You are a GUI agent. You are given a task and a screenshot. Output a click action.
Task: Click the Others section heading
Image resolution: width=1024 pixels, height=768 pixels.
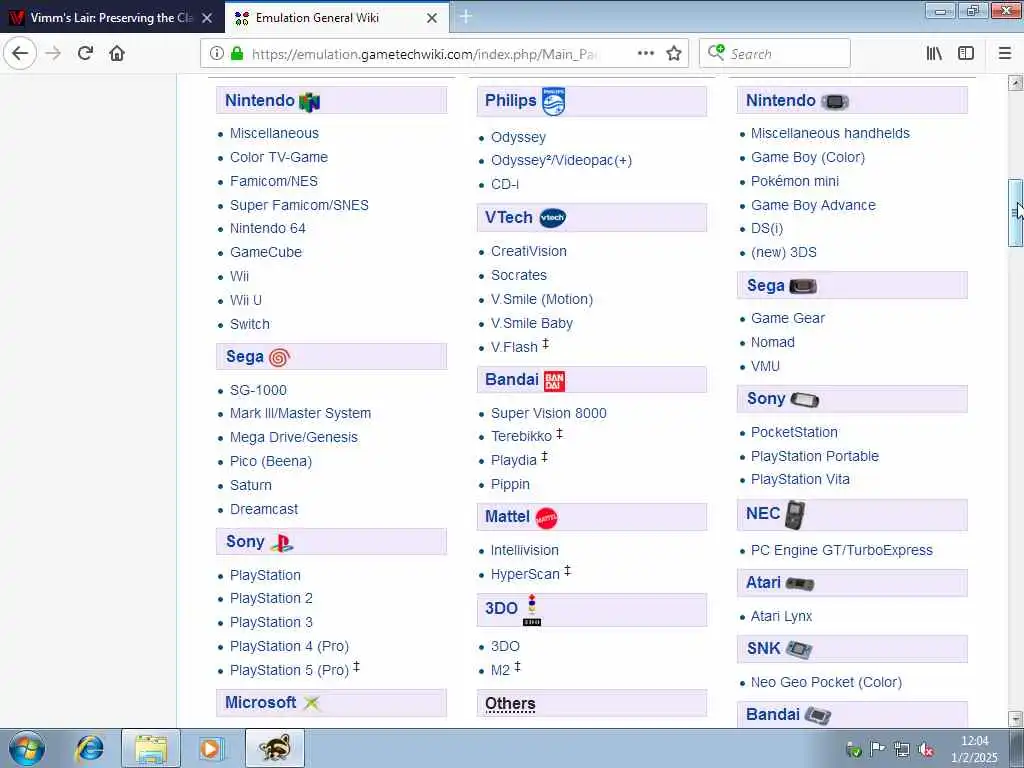(510, 703)
